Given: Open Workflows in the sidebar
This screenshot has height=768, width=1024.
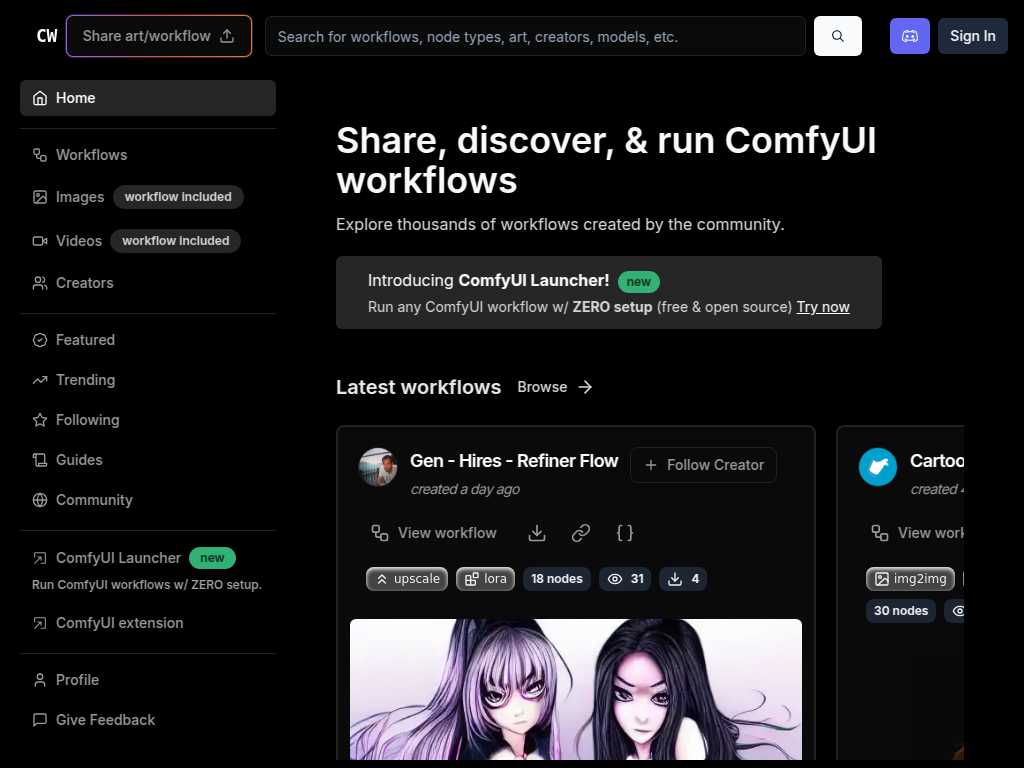Looking at the screenshot, I should 148,155.
